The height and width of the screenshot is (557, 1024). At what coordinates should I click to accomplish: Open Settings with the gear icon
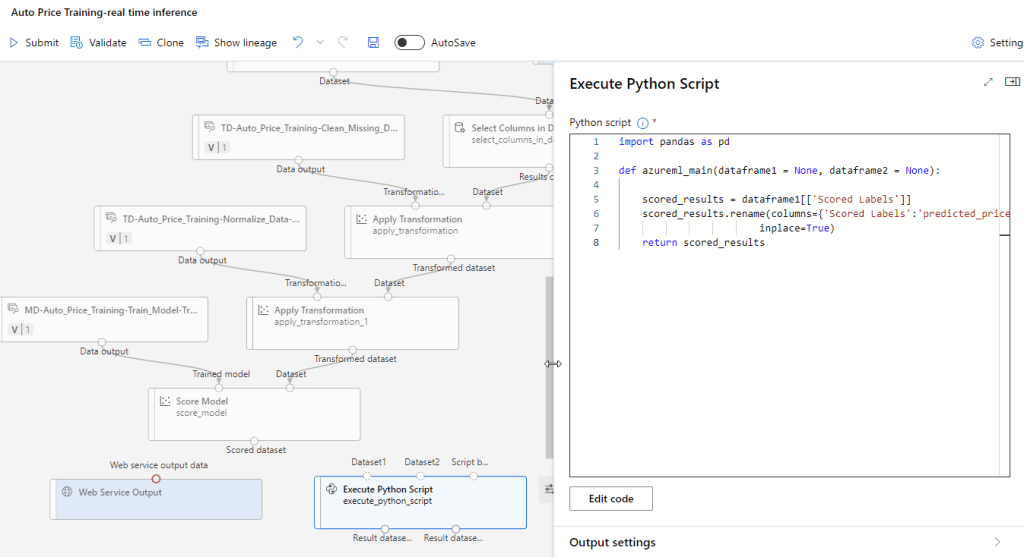point(978,43)
